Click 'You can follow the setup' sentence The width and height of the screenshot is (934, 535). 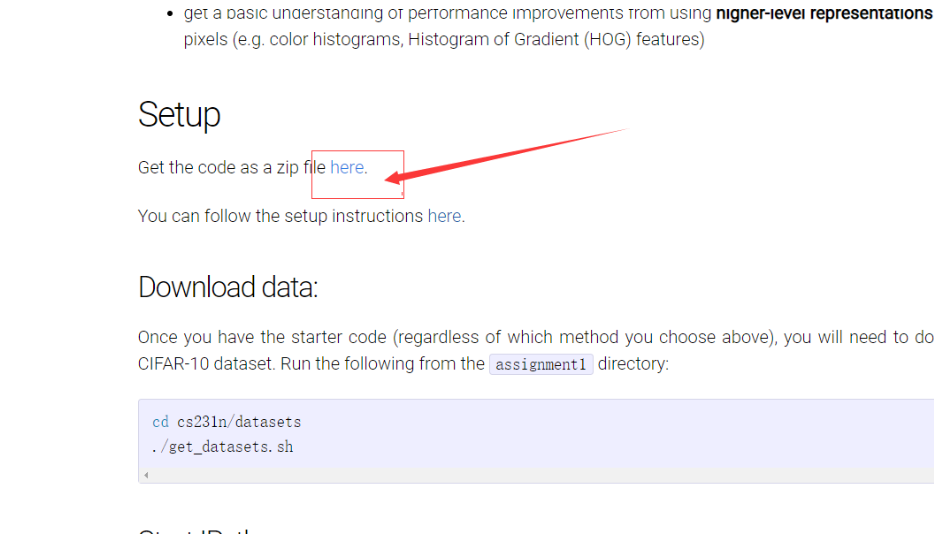click(233, 216)
